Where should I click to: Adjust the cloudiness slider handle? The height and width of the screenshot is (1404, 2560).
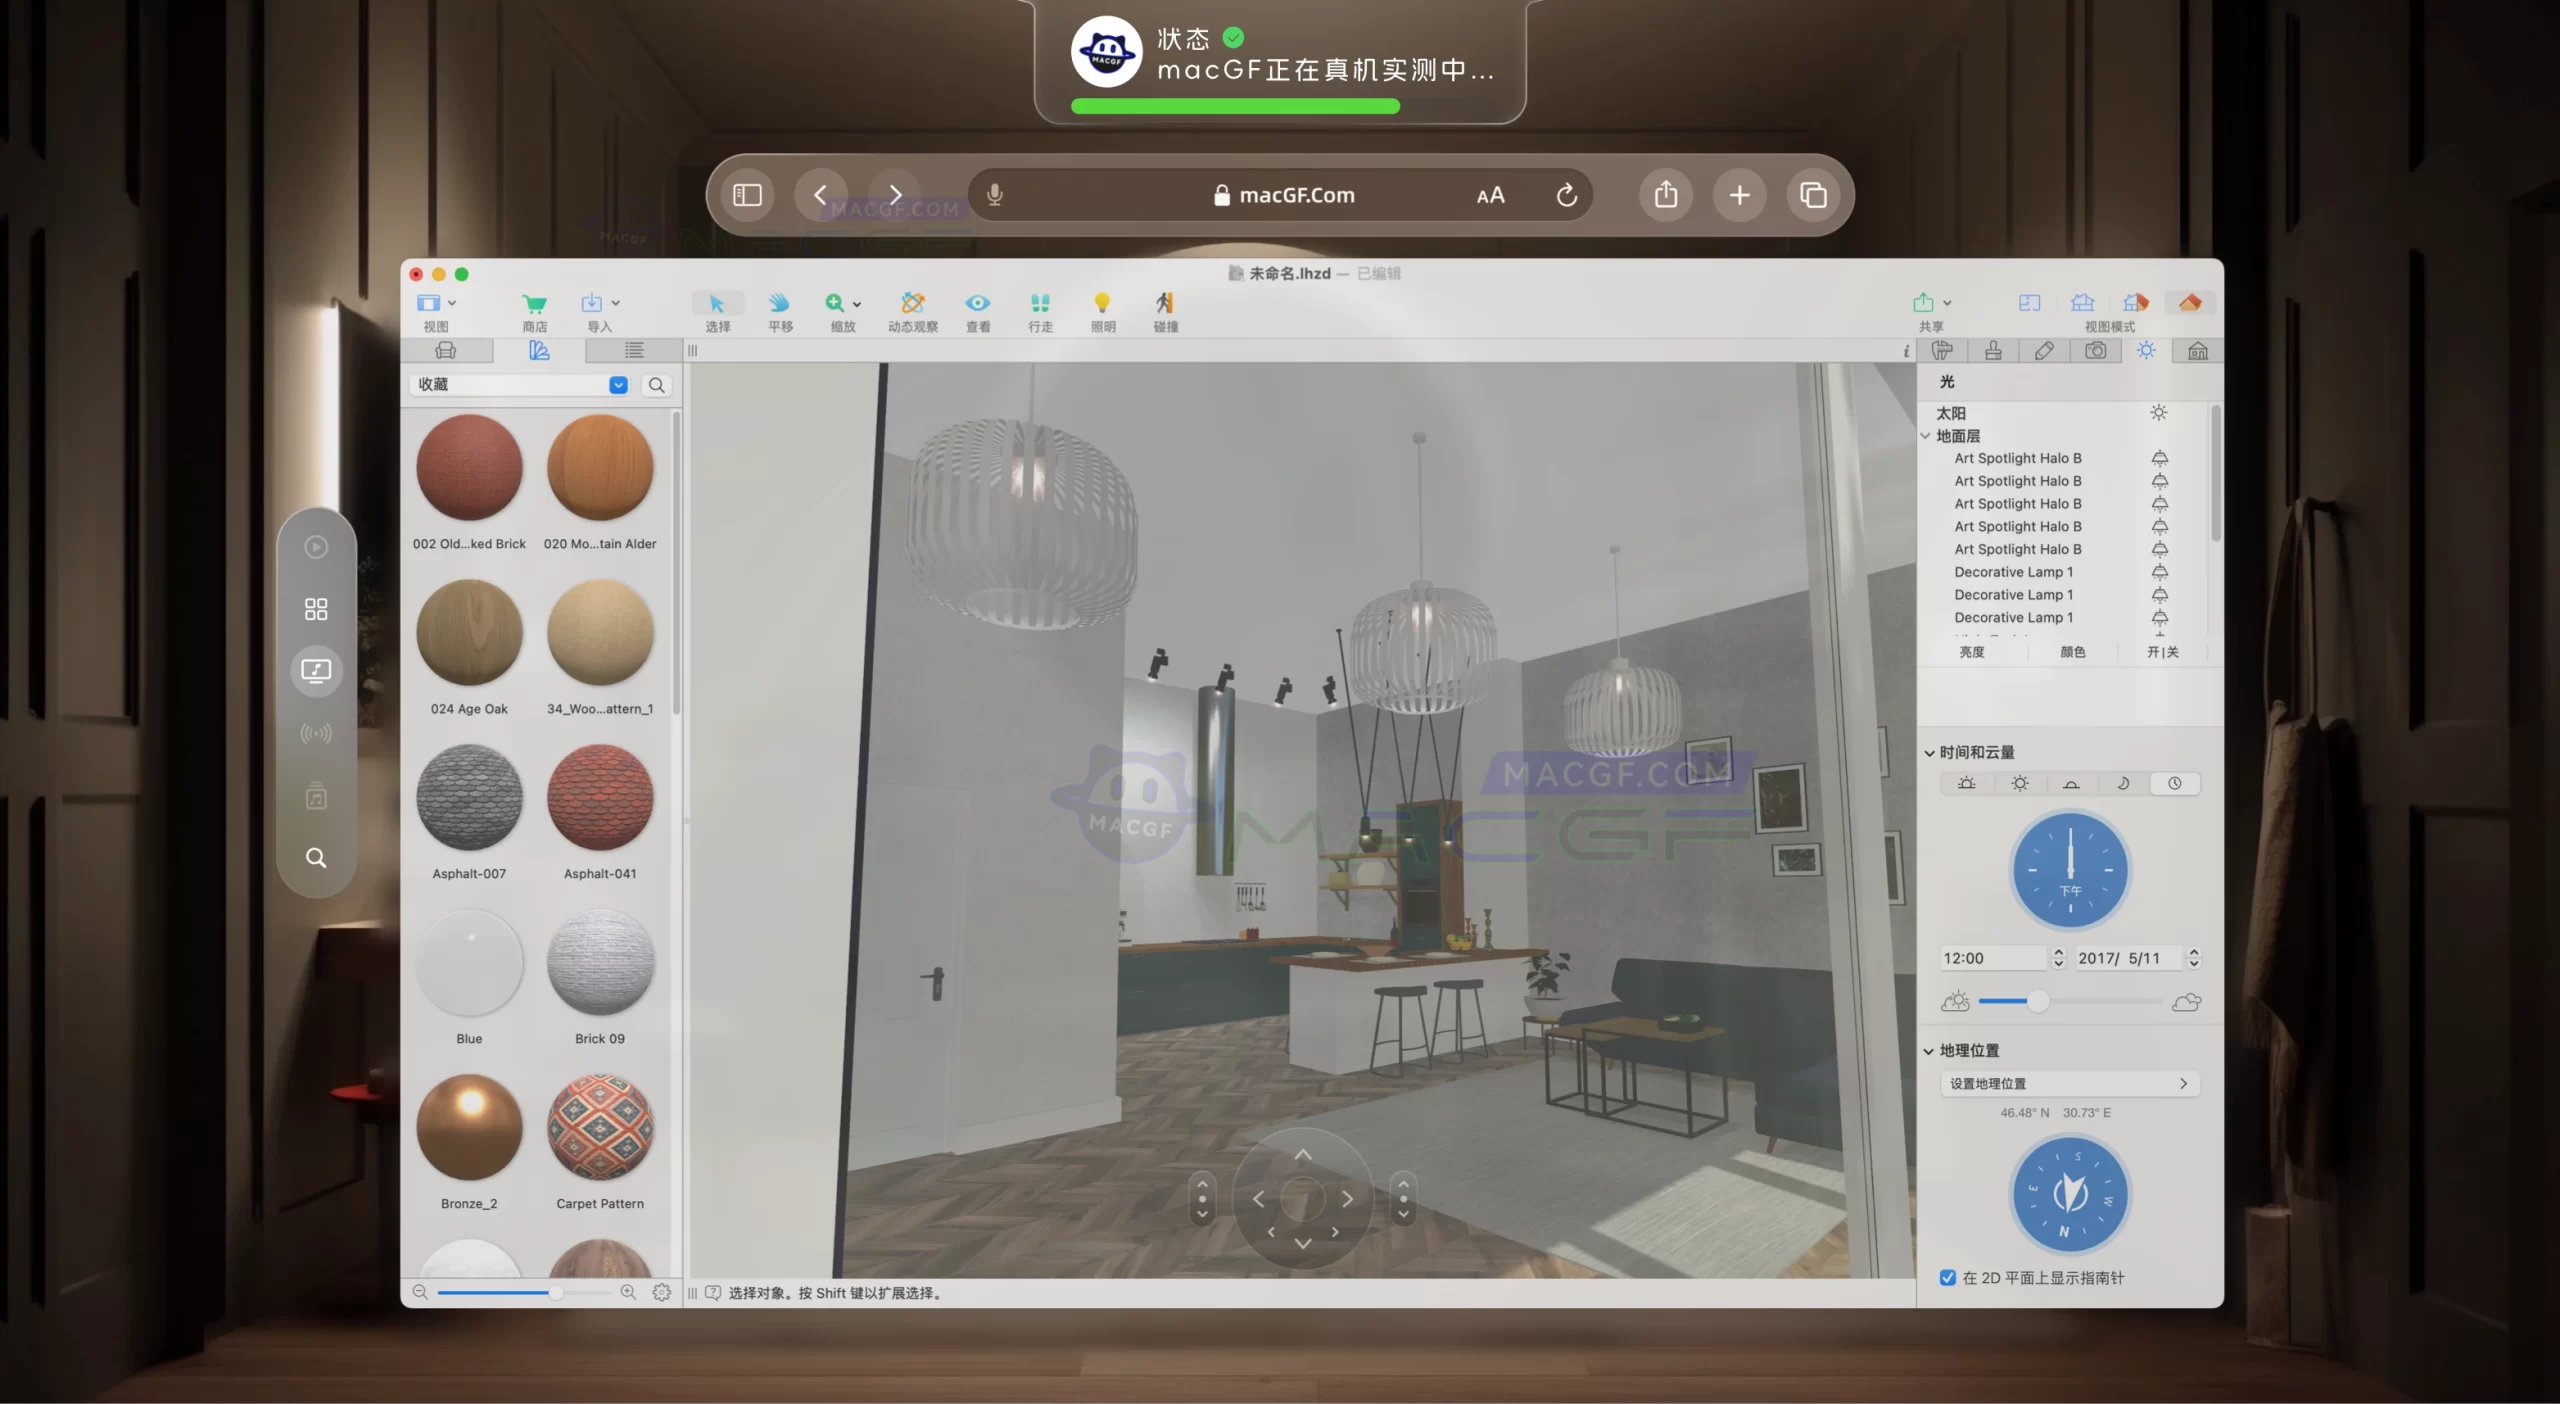click(2037, 1001)
